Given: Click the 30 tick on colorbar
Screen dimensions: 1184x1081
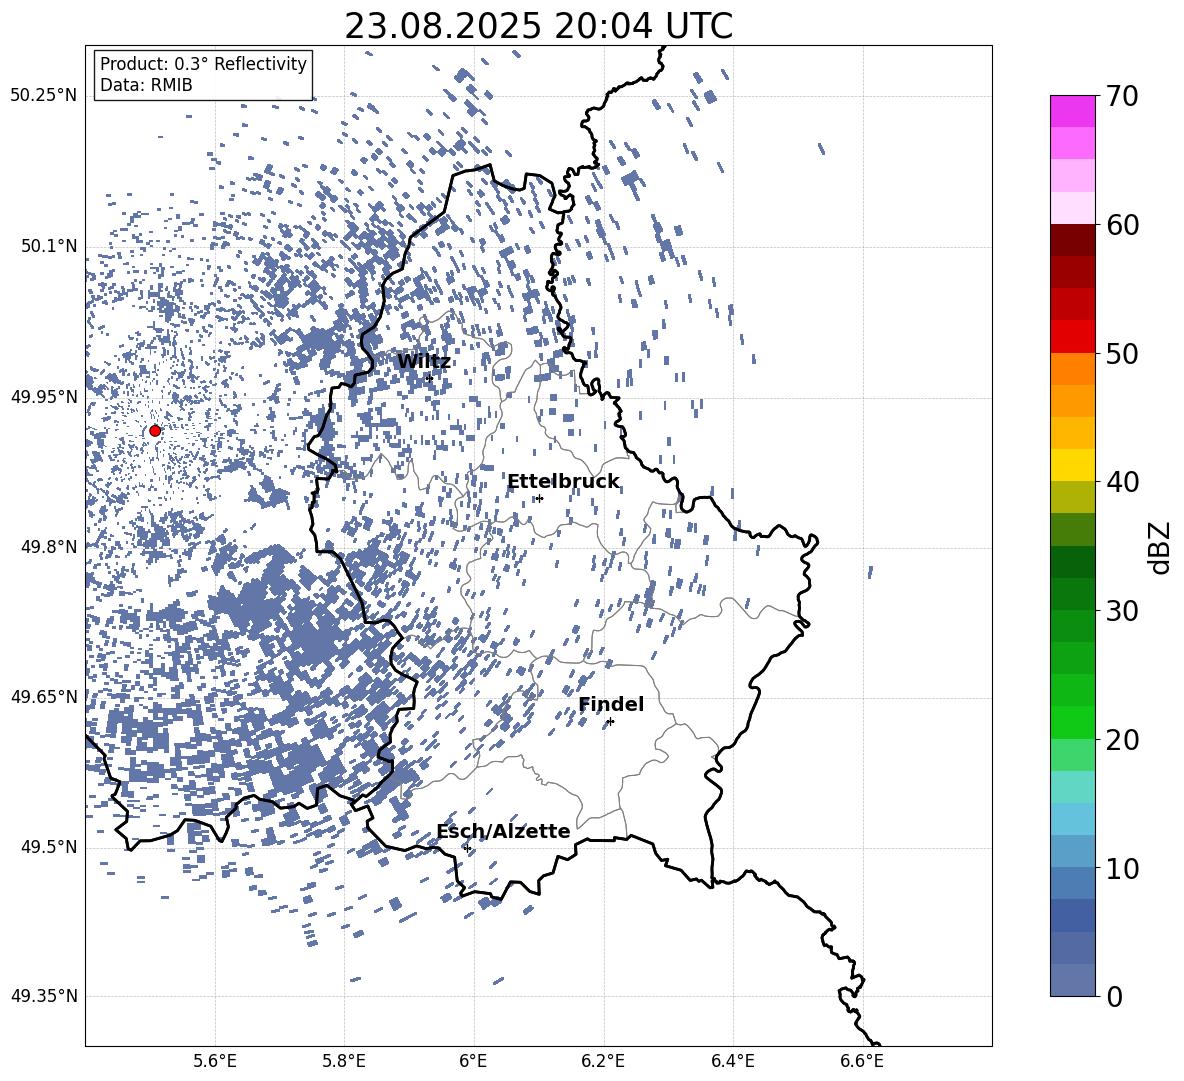Looking at the screenshot, I should (x=1122, y=611).
